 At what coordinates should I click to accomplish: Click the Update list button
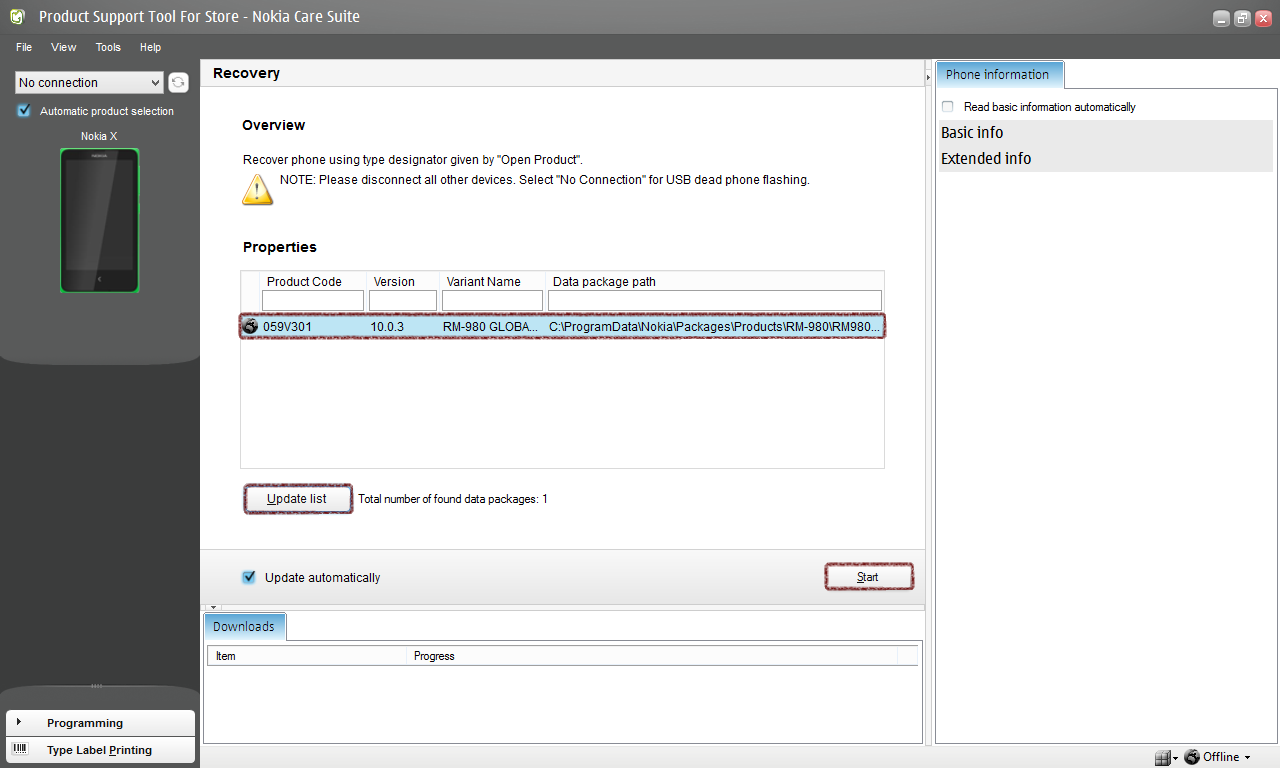[x=298, y=499]
